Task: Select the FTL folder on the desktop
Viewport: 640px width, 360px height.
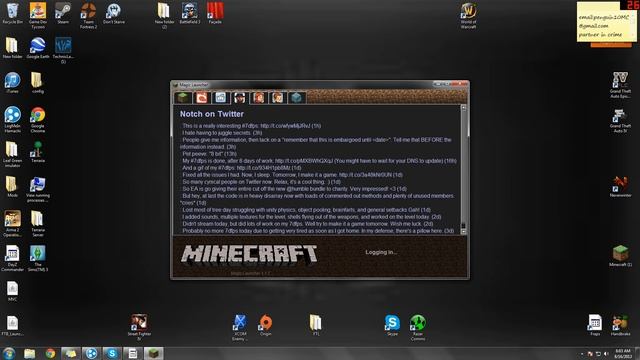Action: tap(316, 325)
